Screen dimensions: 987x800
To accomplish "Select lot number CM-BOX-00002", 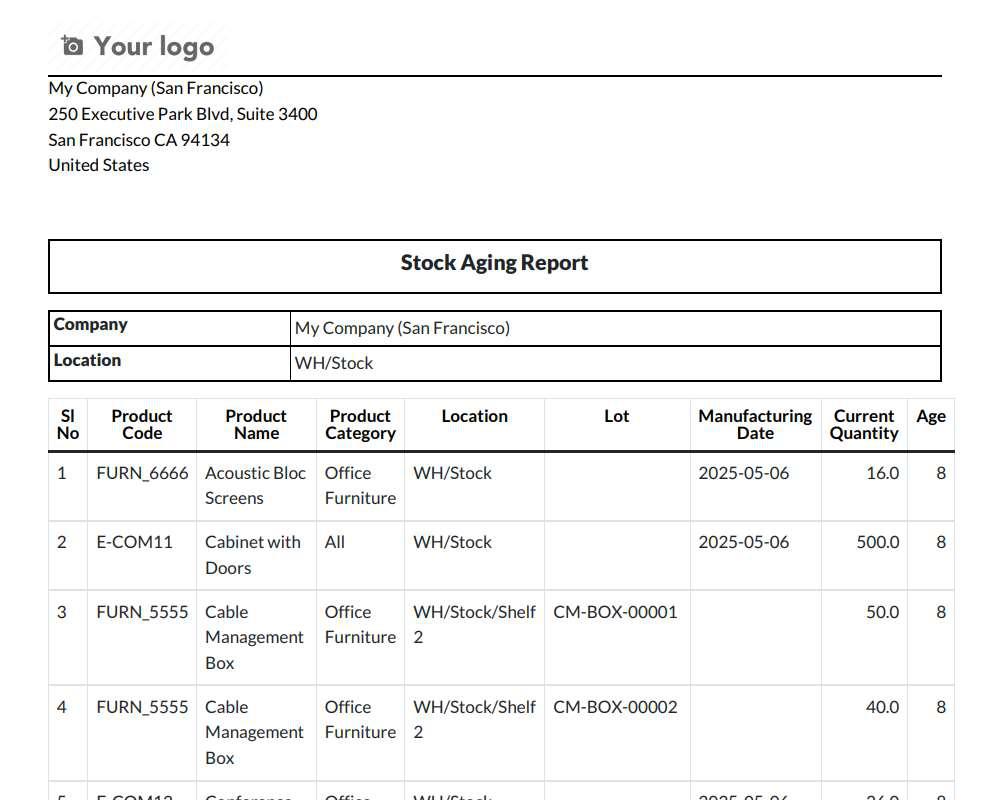I will tap(615, 707).
